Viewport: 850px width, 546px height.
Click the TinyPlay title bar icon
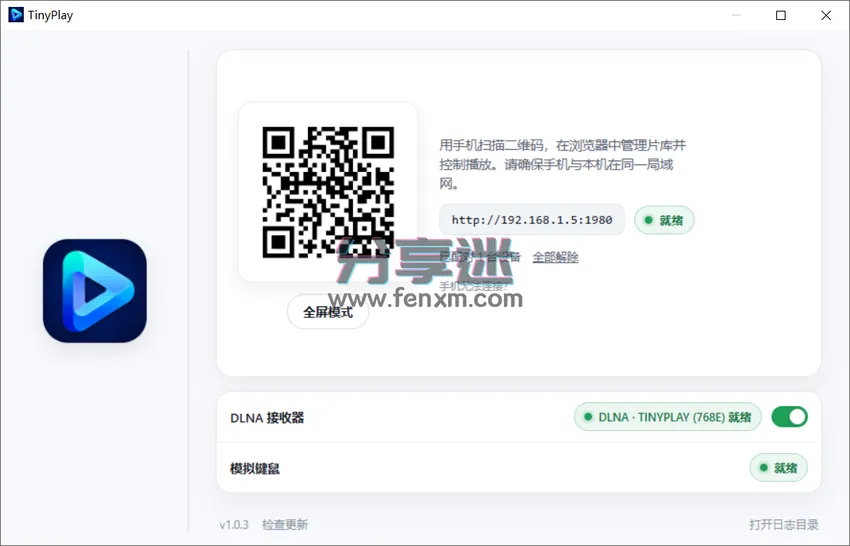coord(16,15)
